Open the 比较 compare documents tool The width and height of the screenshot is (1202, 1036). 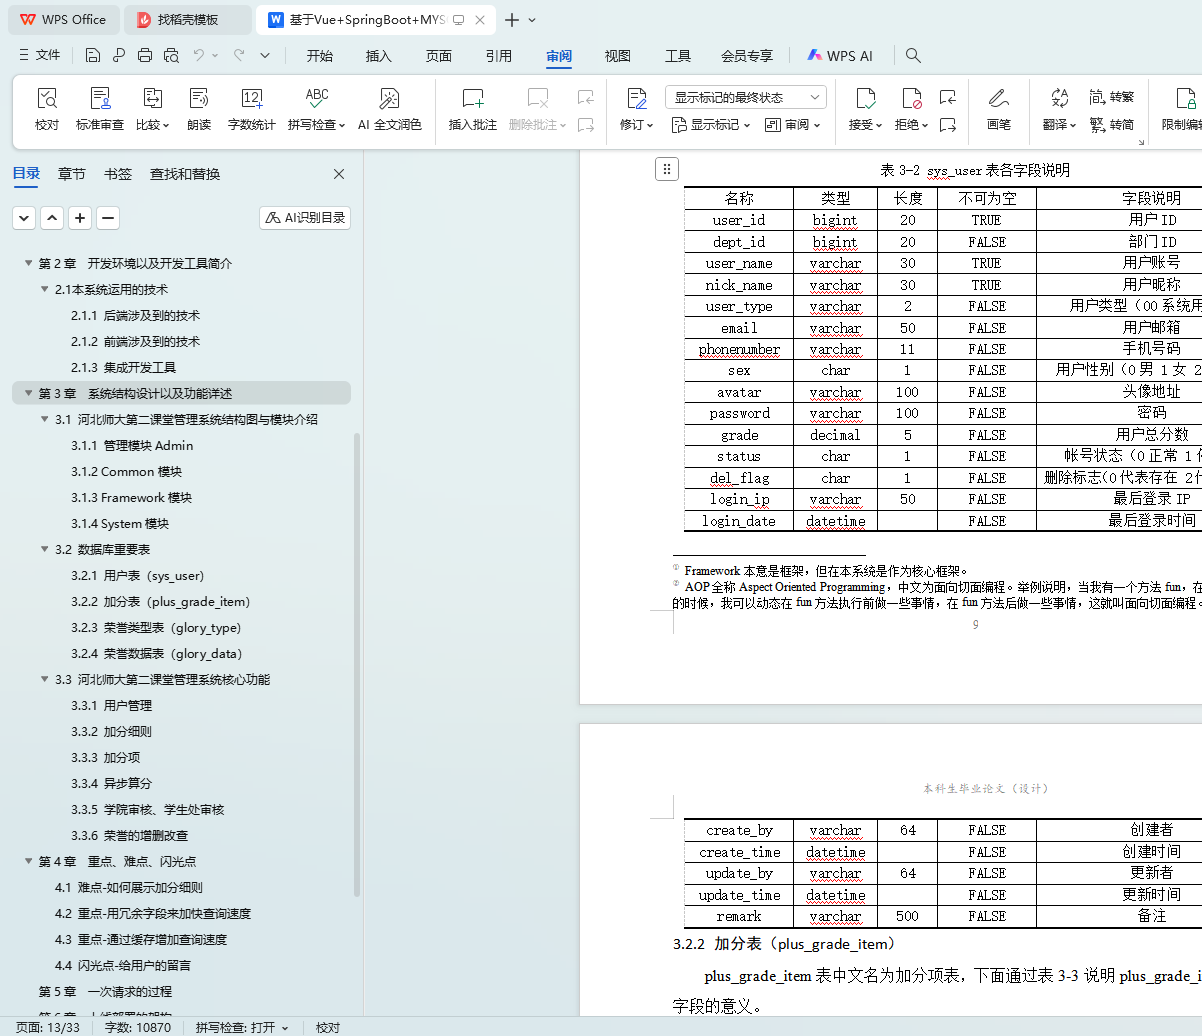click(152, 109)
